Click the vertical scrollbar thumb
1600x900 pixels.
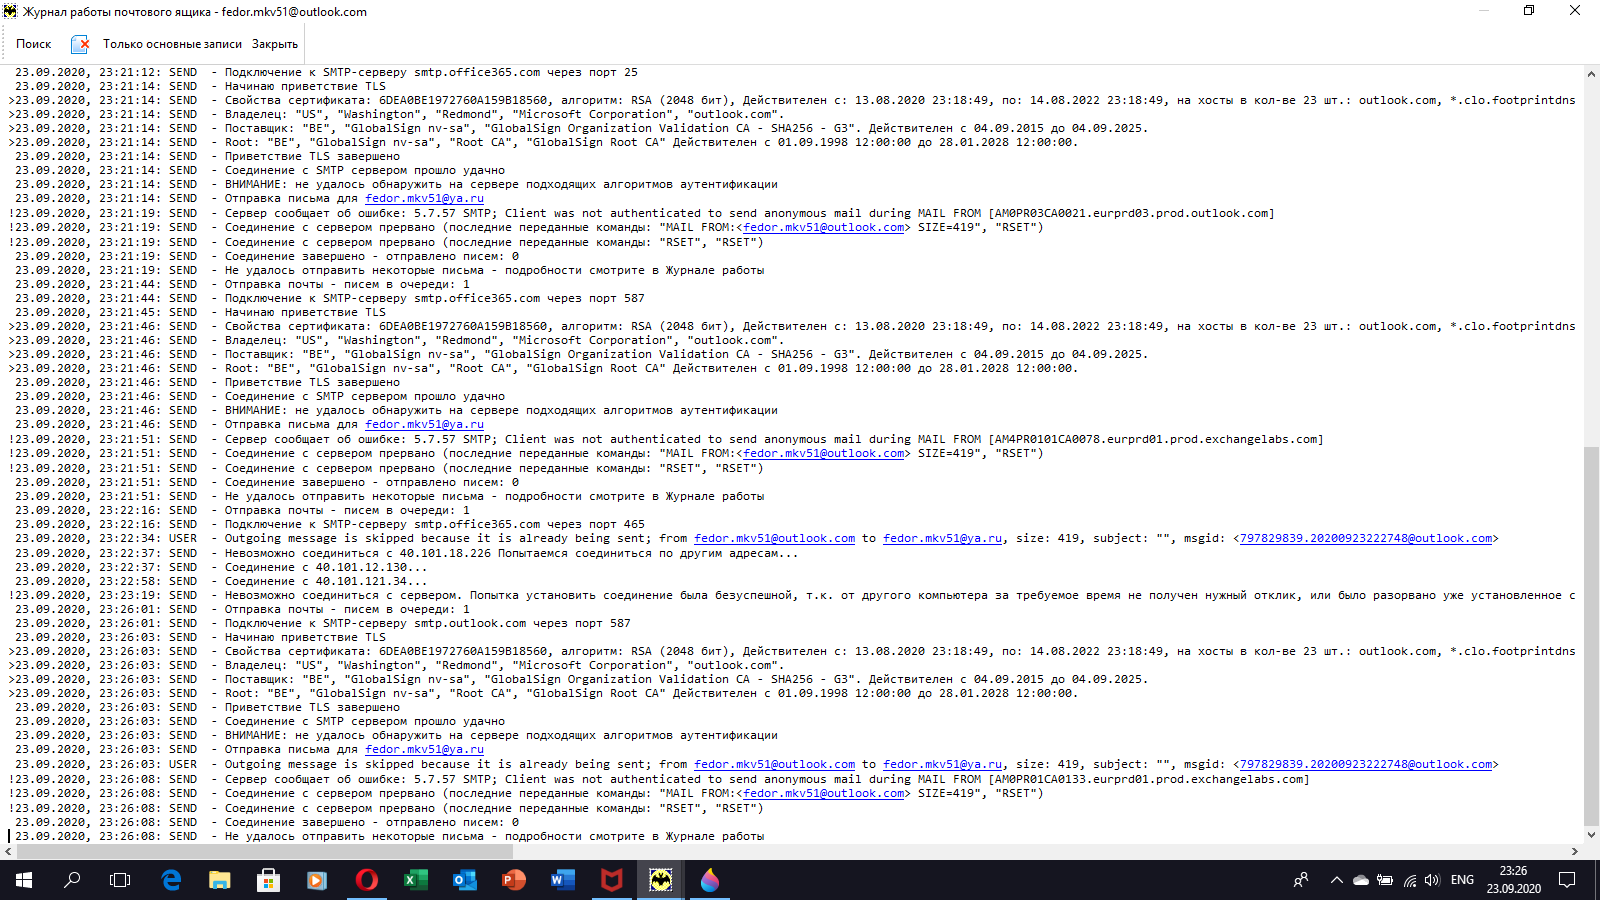(1591, 636)
